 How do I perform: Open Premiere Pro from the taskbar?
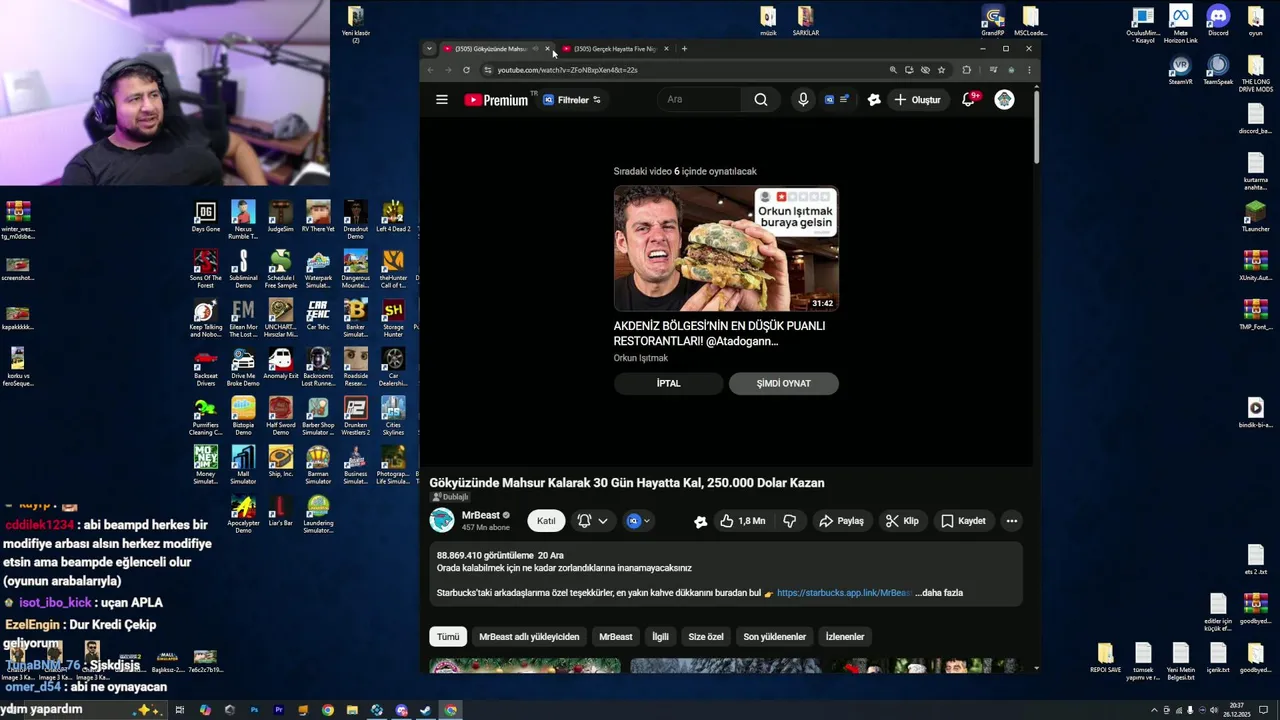(x=278, y=710)
